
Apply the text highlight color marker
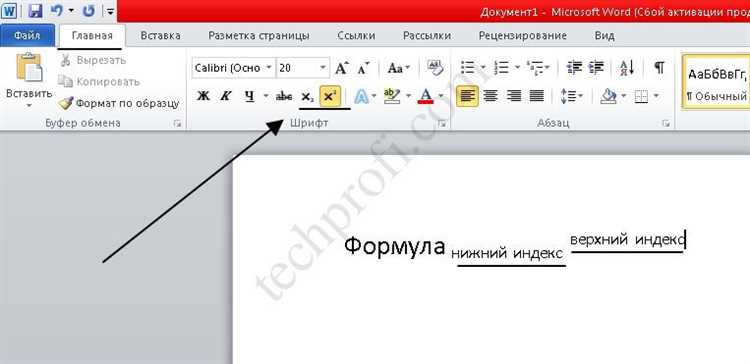(x=392, y=96)
